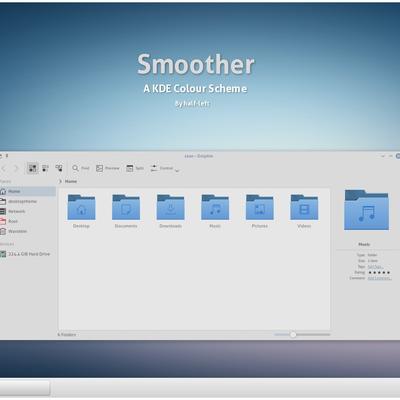Go back with the left arrow button
400x400 pixels.
tap(4, 168)
